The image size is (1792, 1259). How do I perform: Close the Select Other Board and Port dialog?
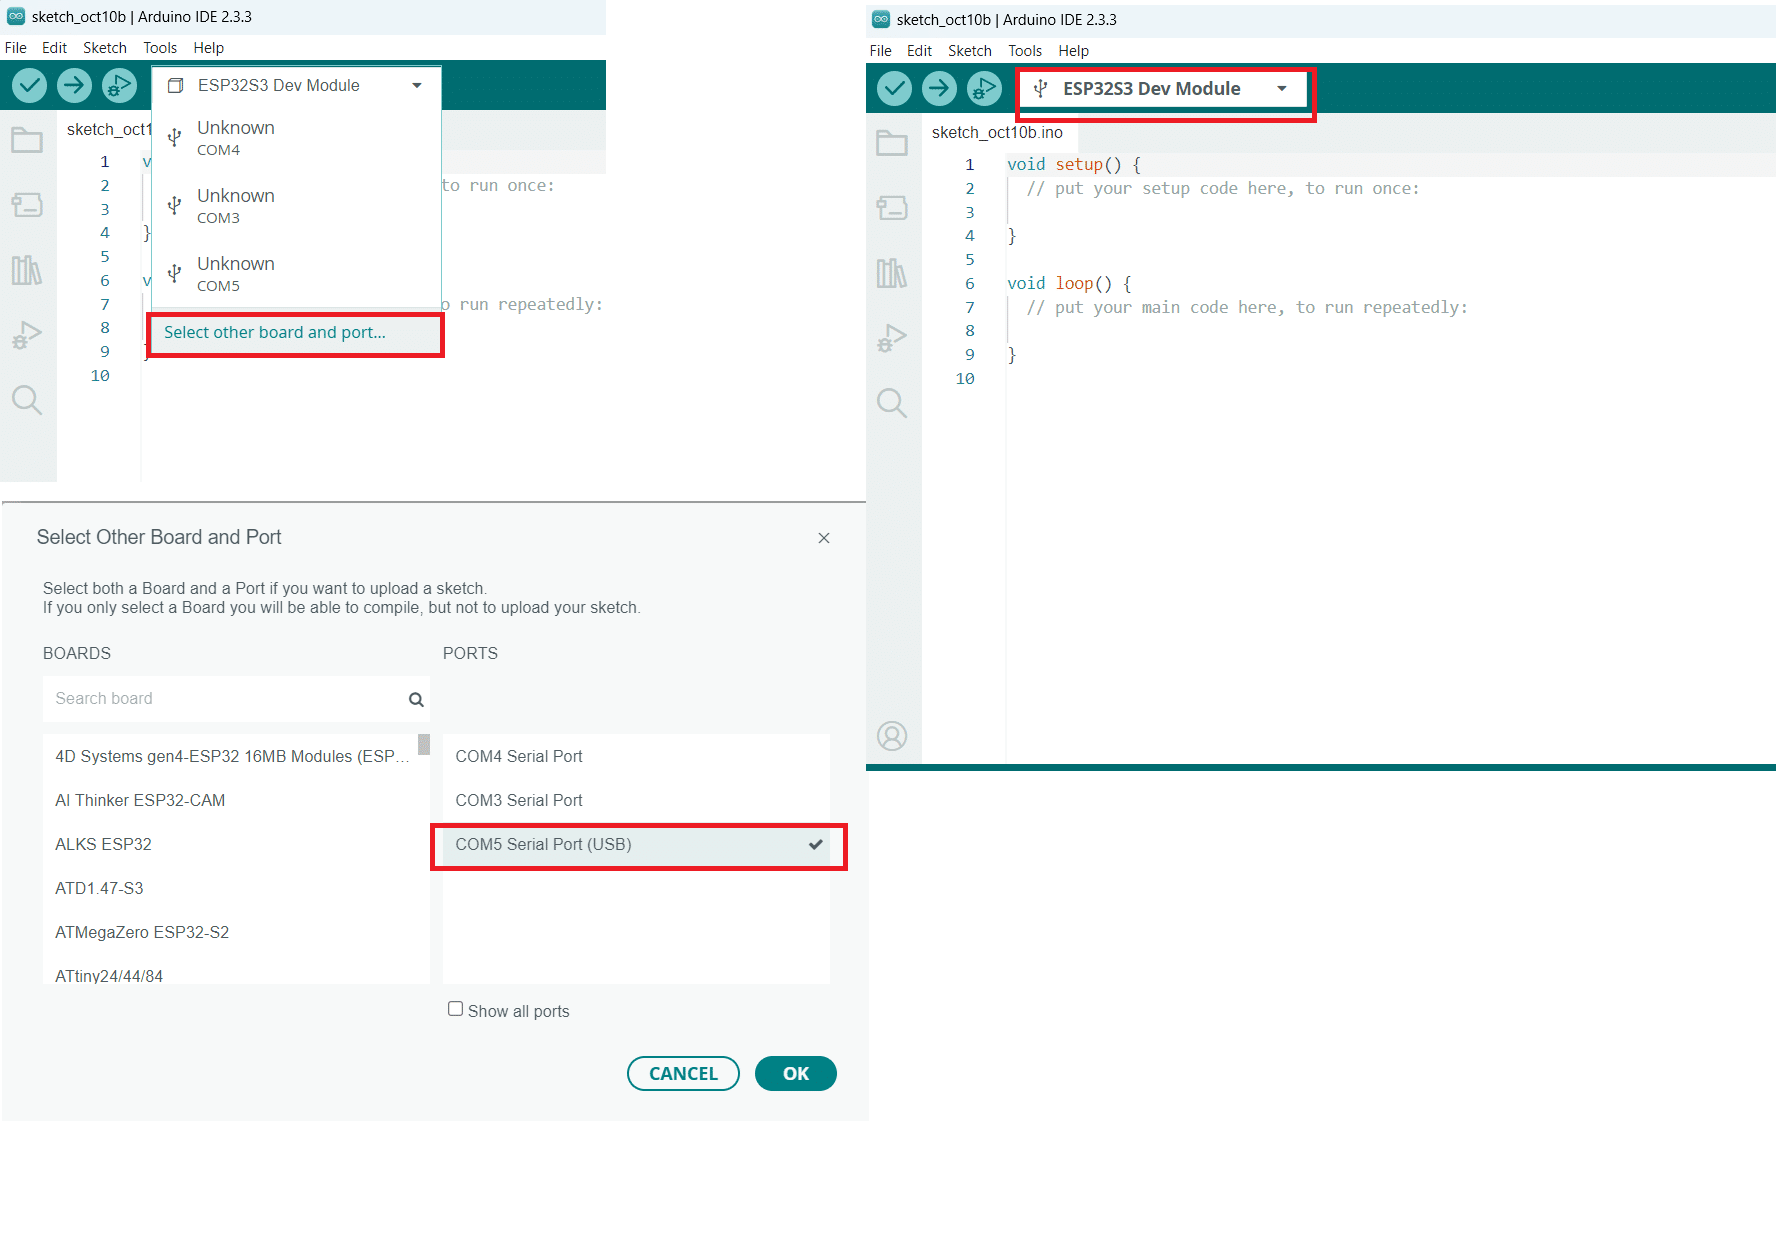tap(824, 538)
